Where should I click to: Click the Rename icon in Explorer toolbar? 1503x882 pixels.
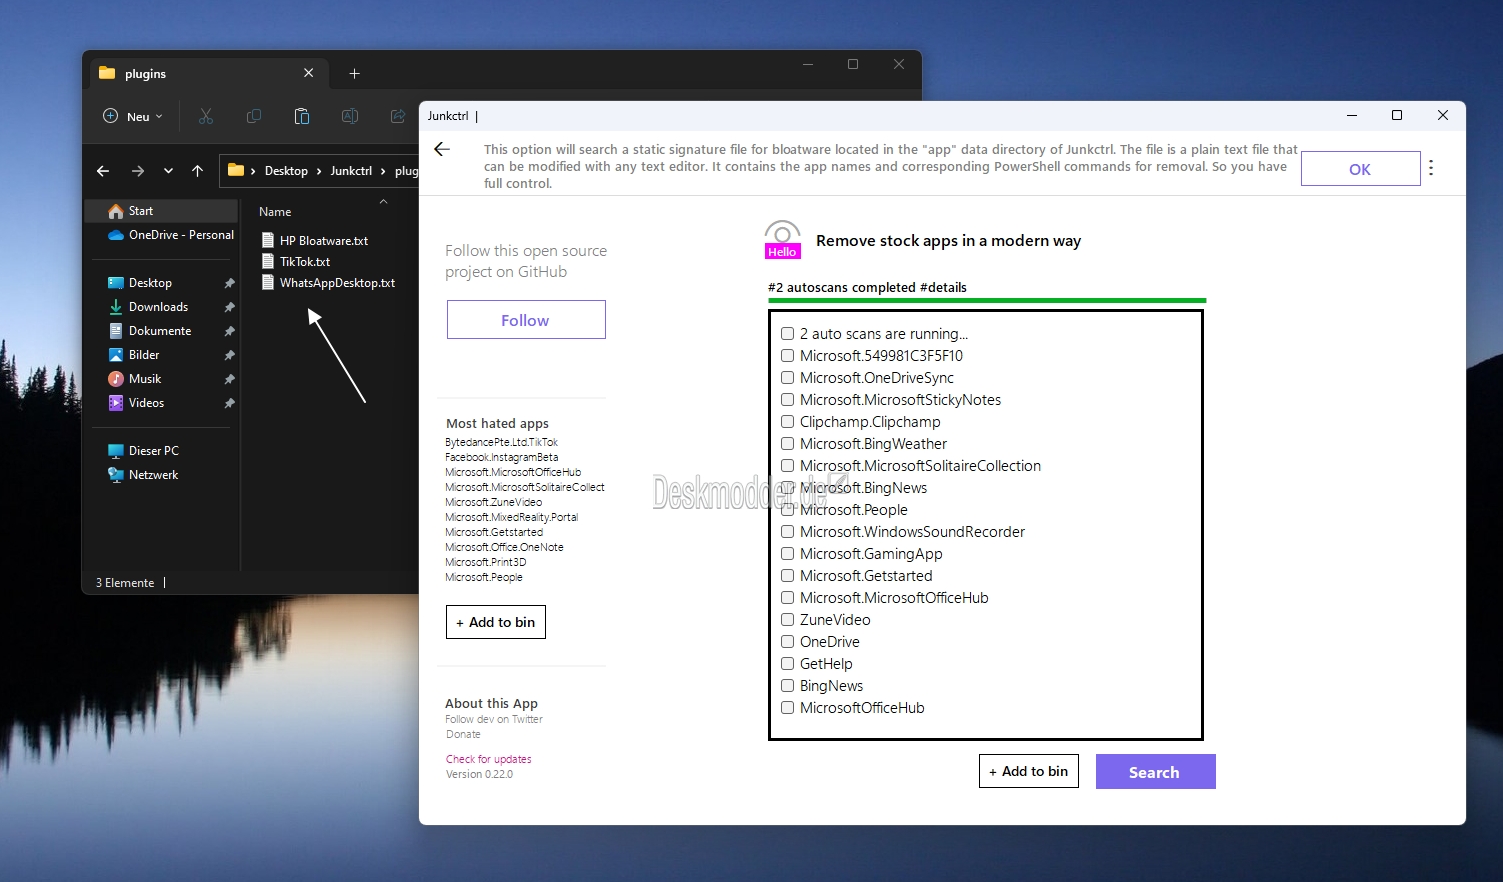click(x=350, y=117)
